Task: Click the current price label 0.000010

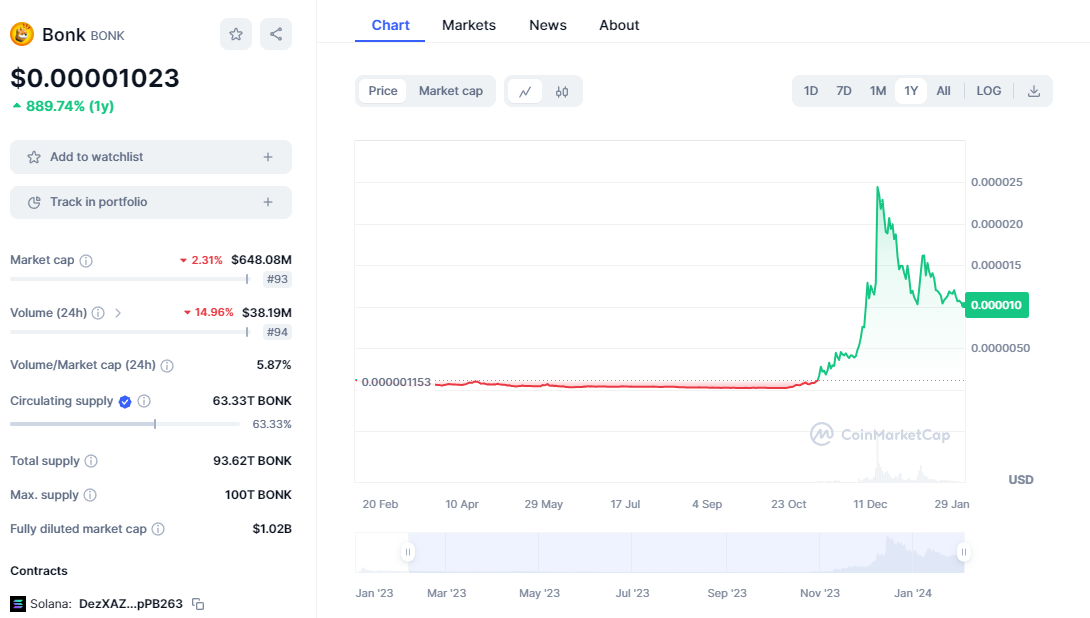Action: 996,305
